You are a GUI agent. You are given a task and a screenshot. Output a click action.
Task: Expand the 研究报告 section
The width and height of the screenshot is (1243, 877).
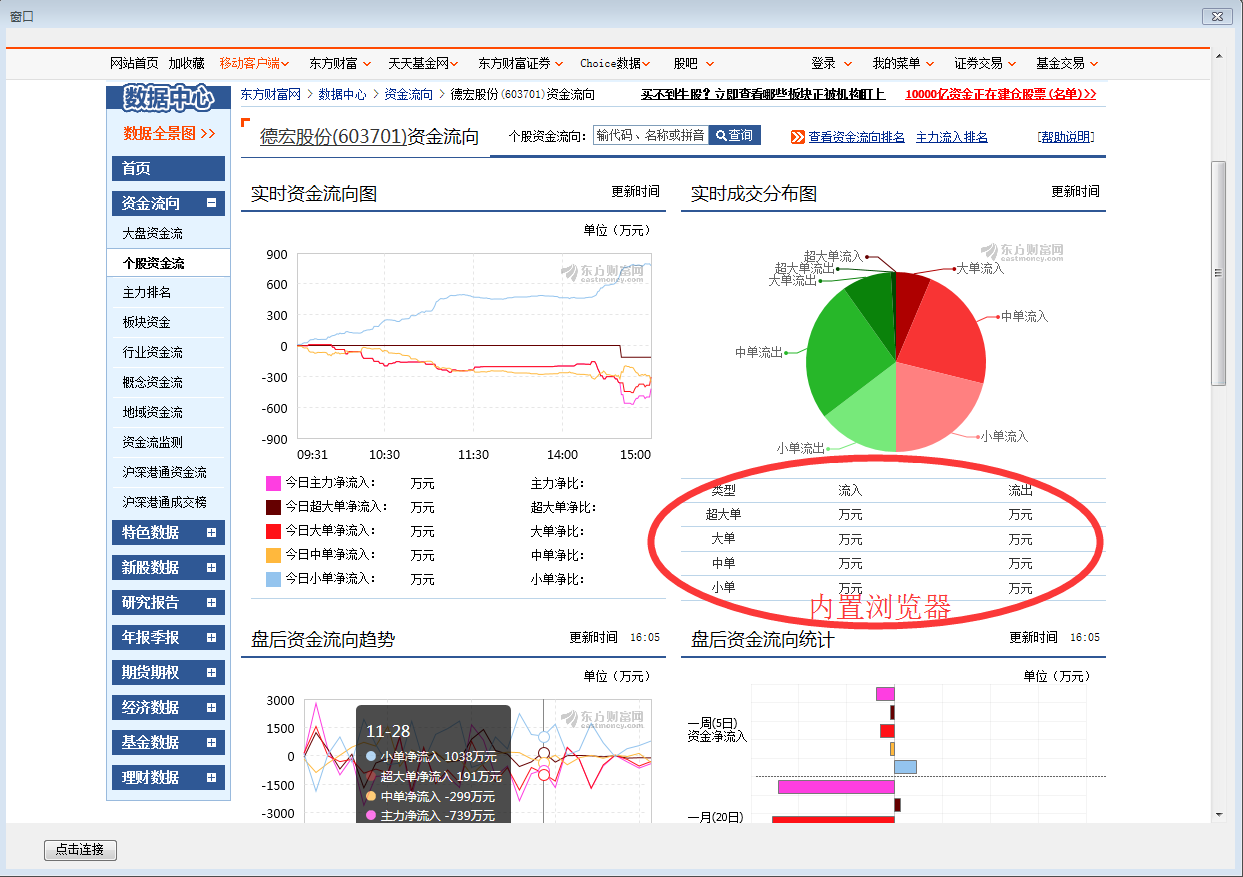pos(211,603)
